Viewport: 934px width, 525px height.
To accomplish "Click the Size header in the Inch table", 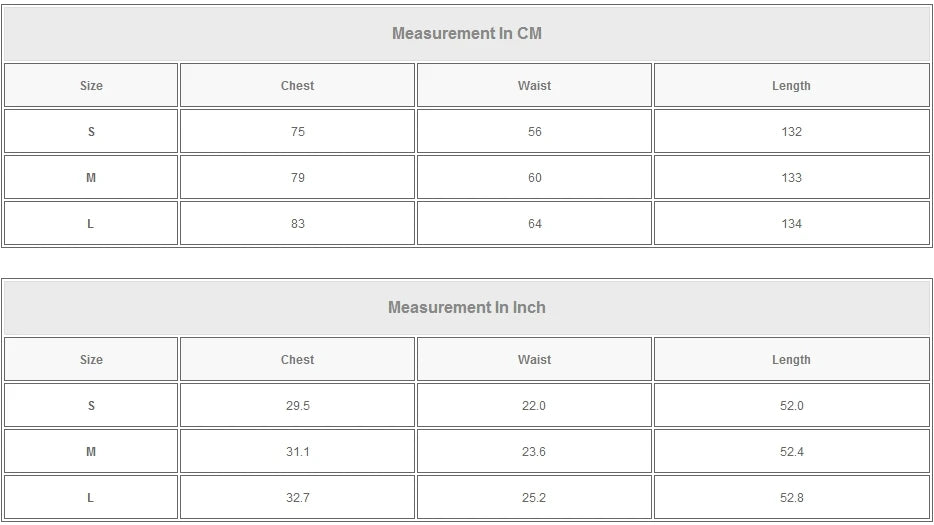I will click(91, 360).
